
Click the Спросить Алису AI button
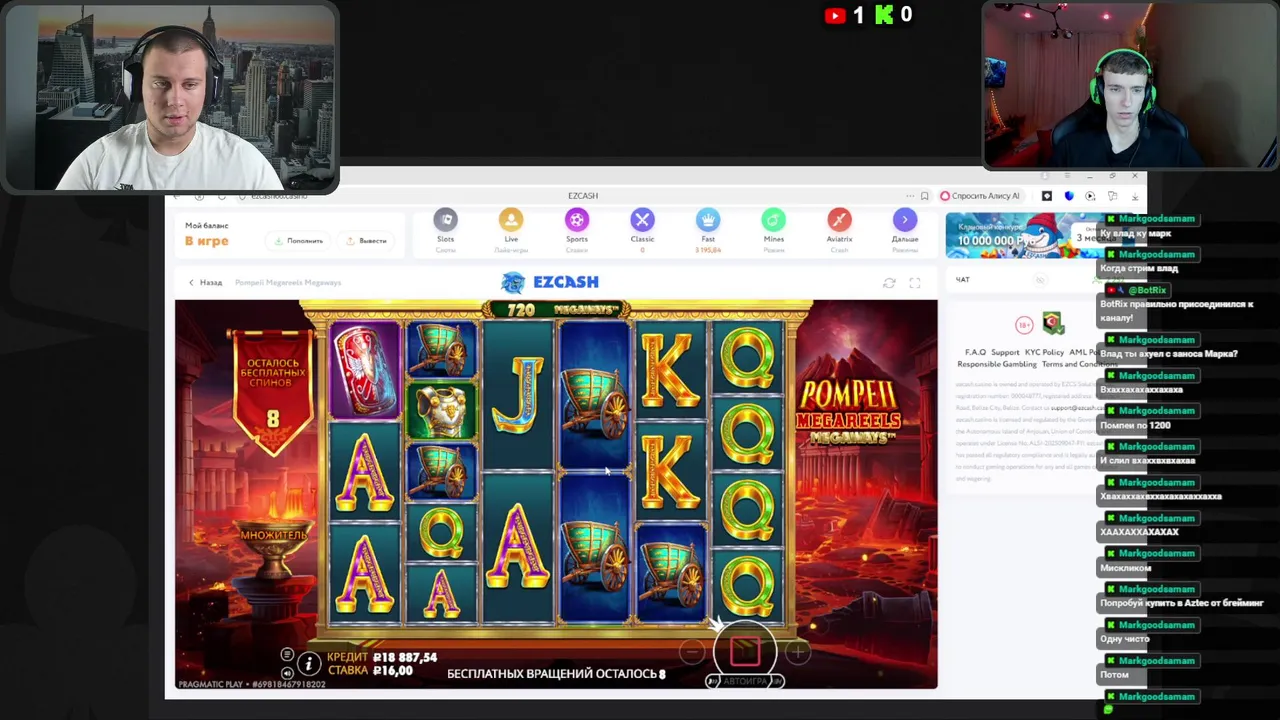(980, 196)
